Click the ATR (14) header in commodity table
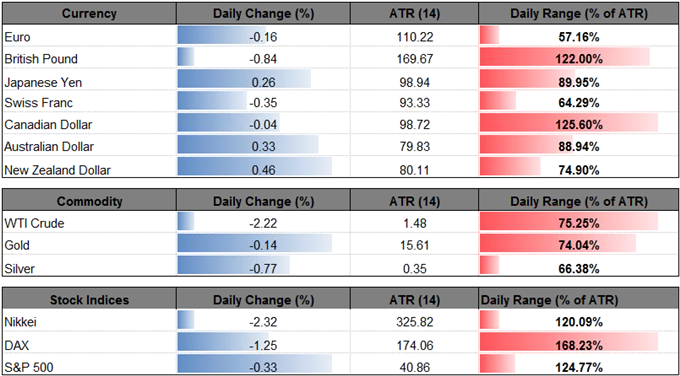Viewport: 680px width, 376px height. [x=414, y=201]
